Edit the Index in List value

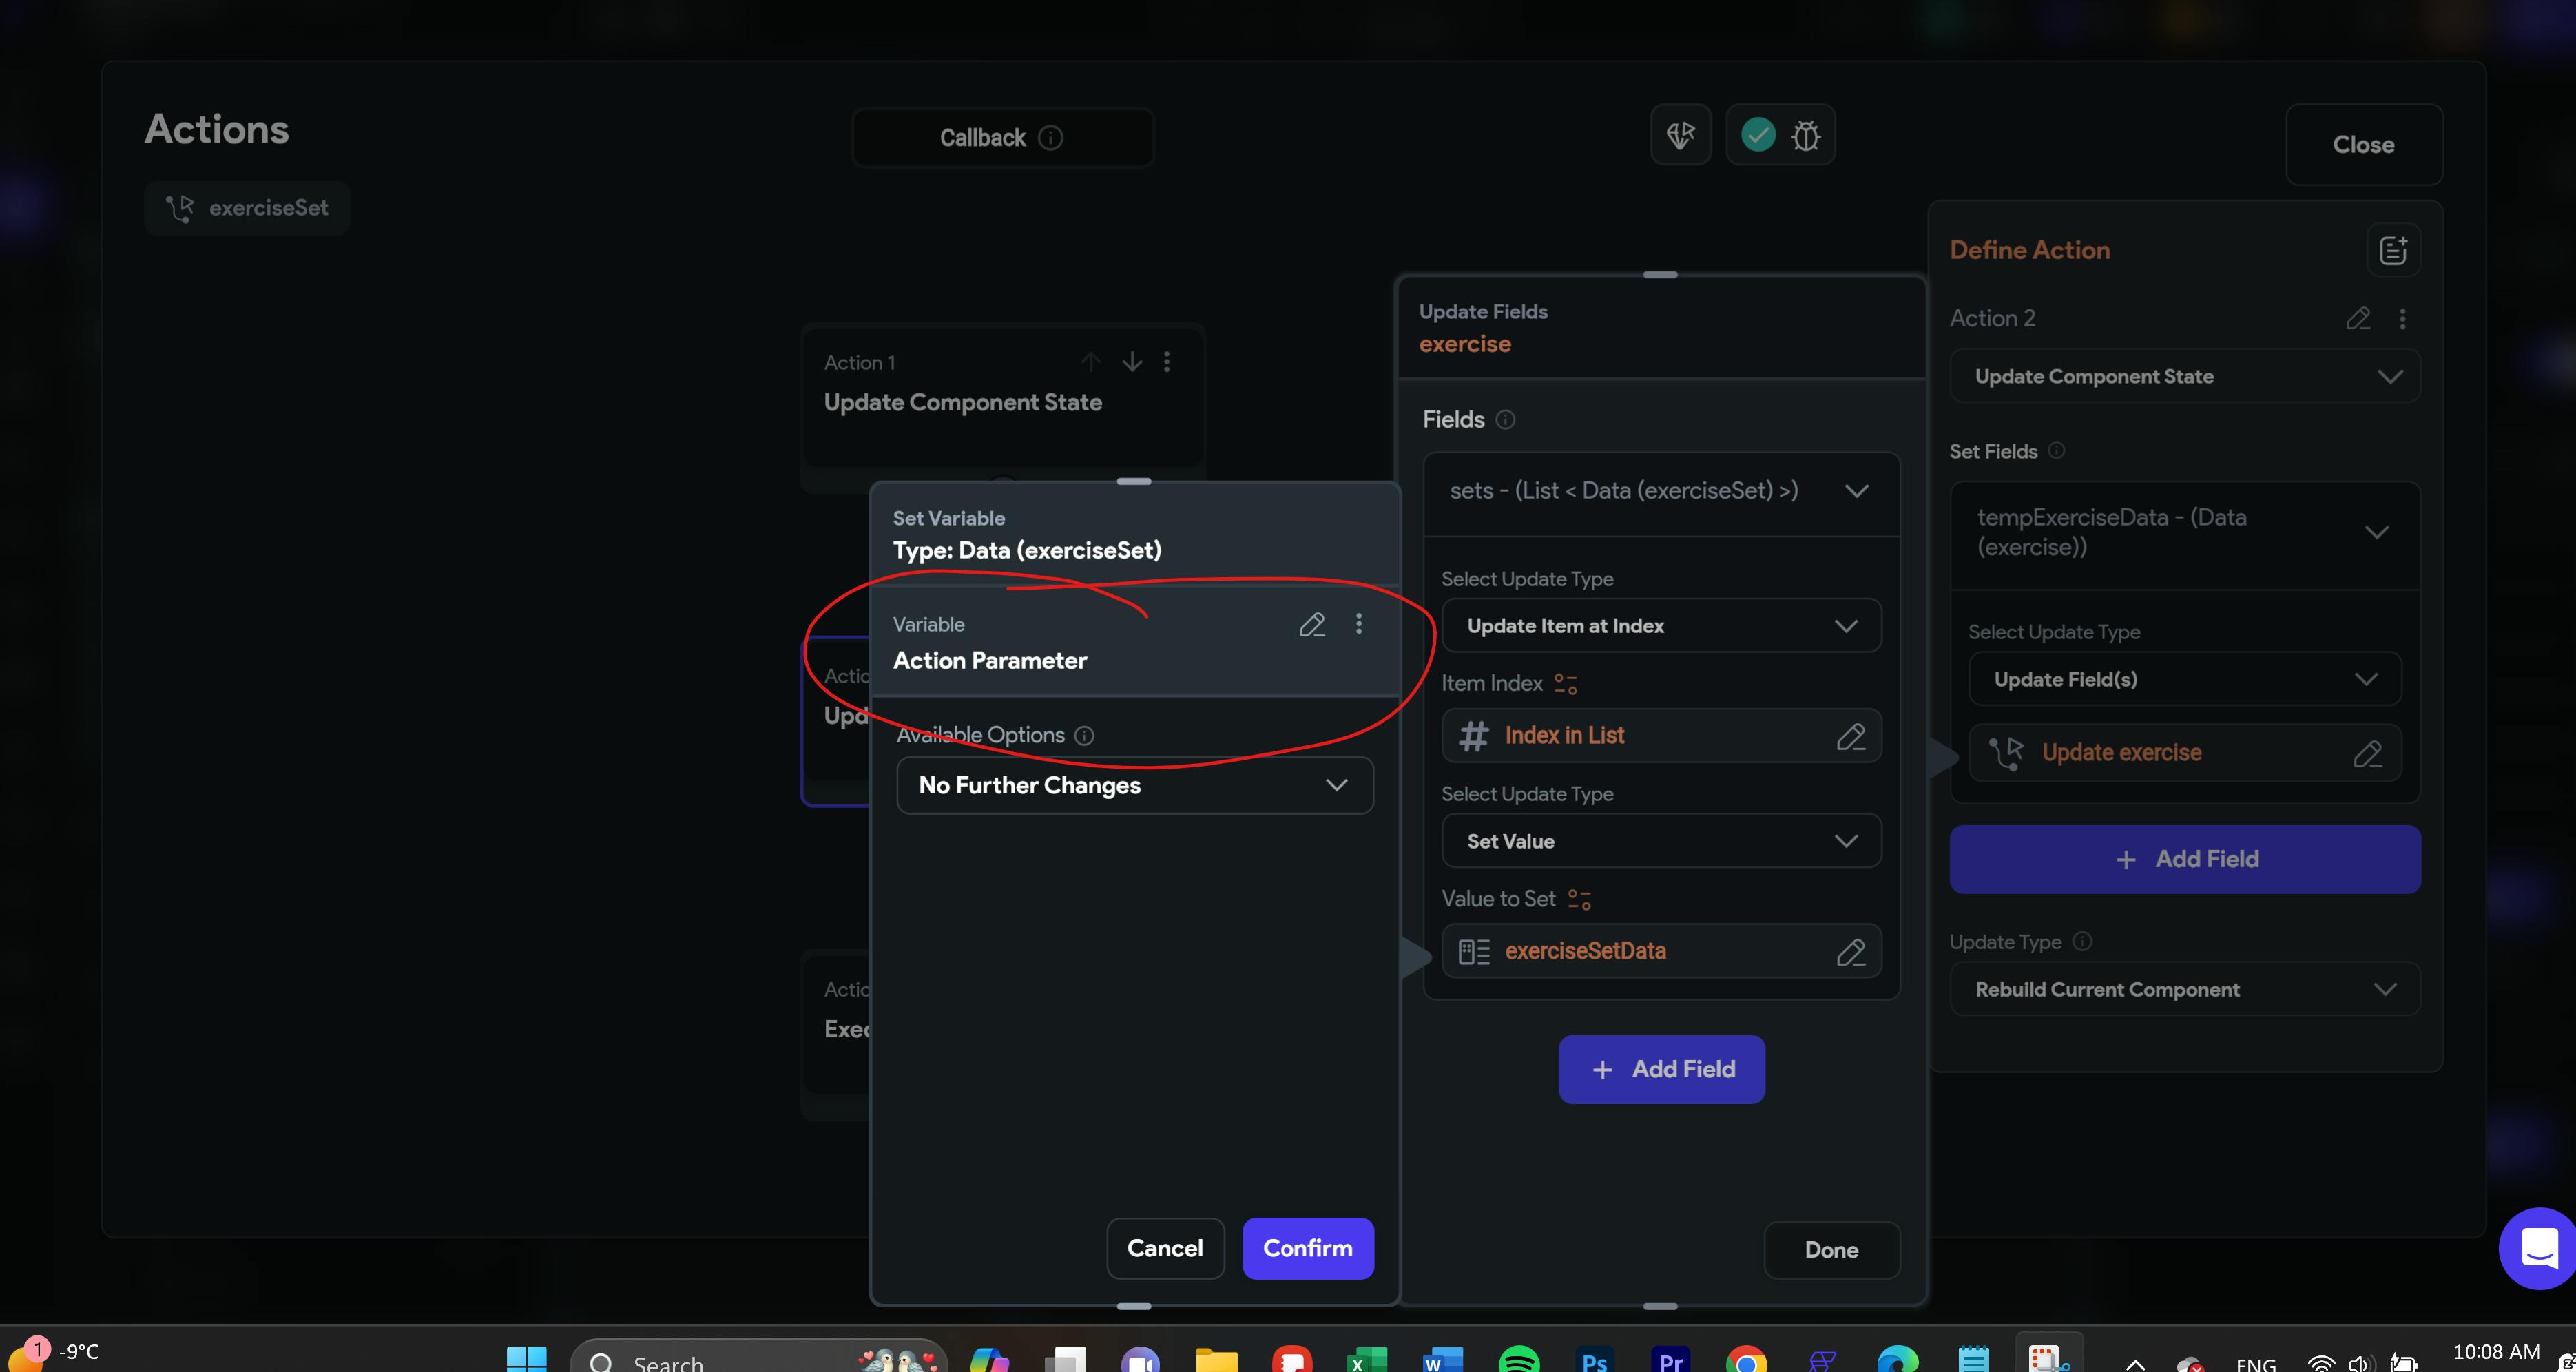pyautogui.click(x=1850, y=737)
